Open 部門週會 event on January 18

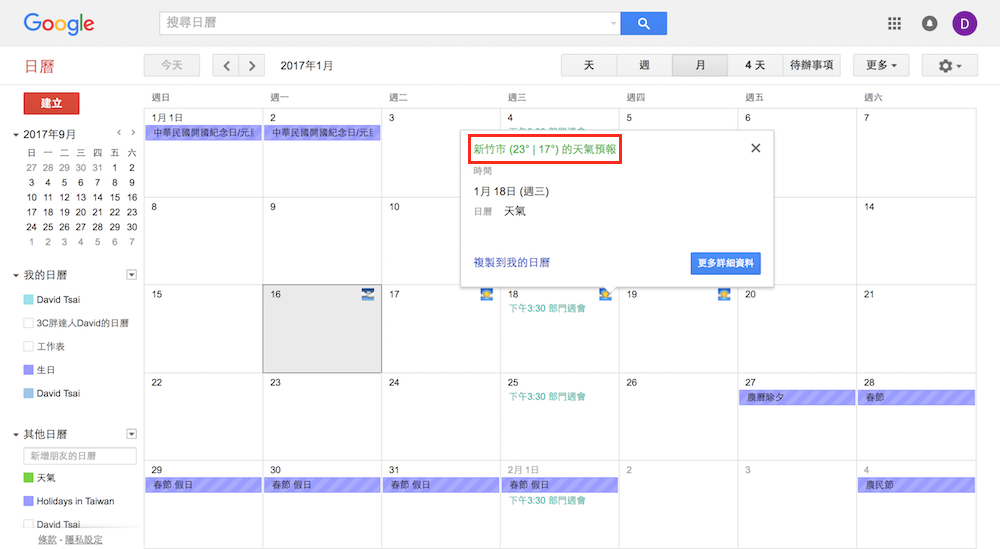pyautogui.click(x=547, y=309)
